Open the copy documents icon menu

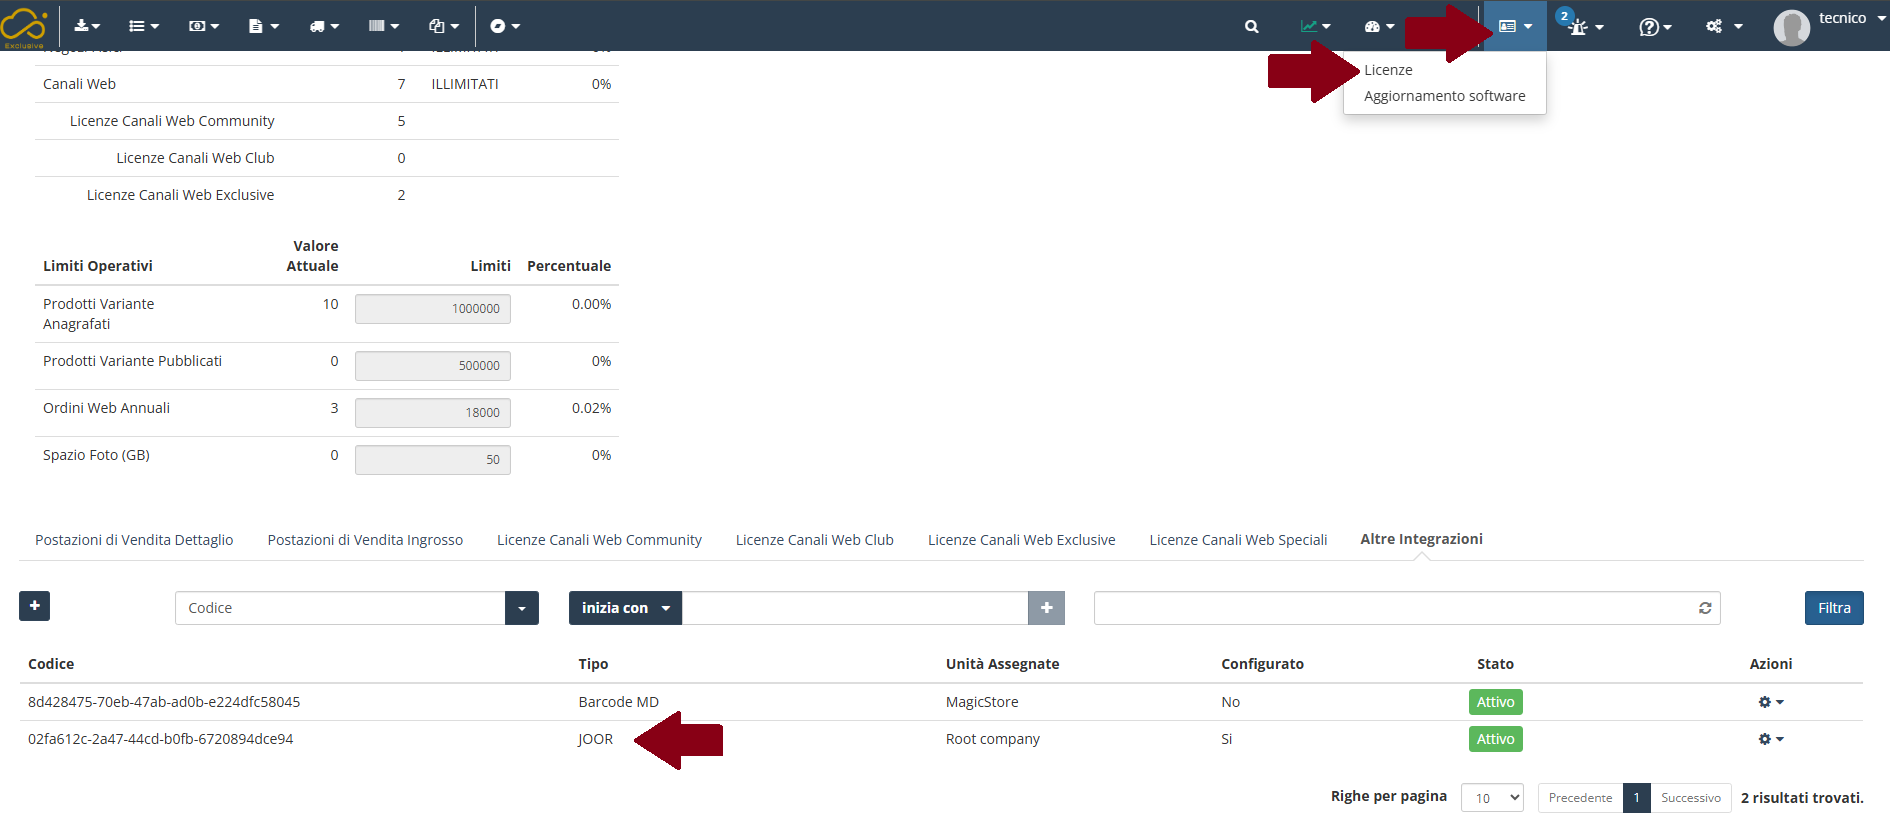(x=443, y=26)
